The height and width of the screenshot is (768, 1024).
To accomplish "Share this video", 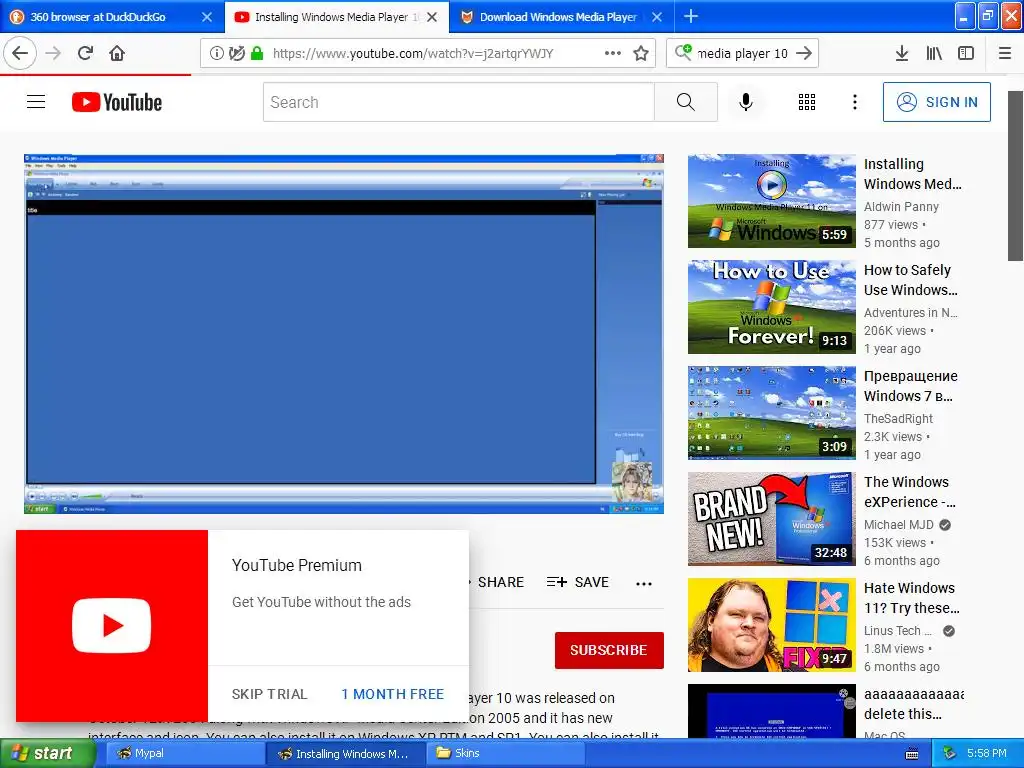I will (x=500, y=582).
